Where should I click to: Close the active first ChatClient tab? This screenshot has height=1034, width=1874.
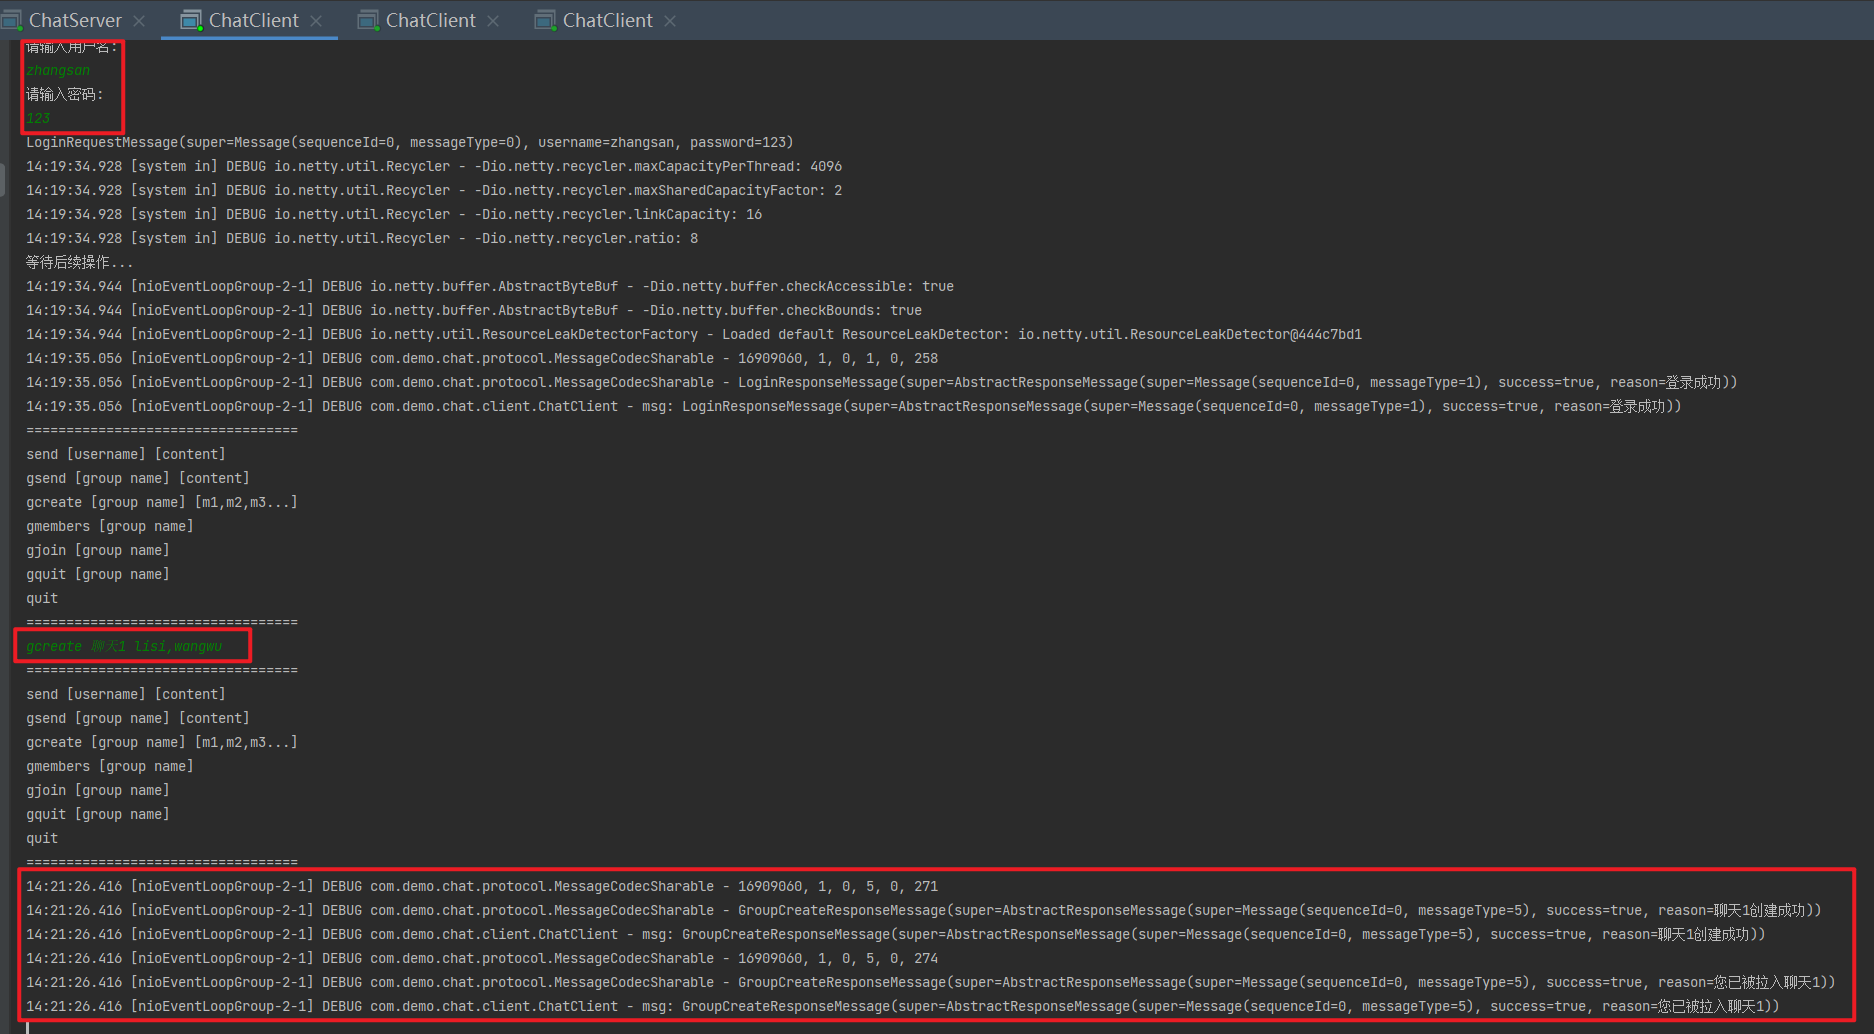tap(316, 21)
